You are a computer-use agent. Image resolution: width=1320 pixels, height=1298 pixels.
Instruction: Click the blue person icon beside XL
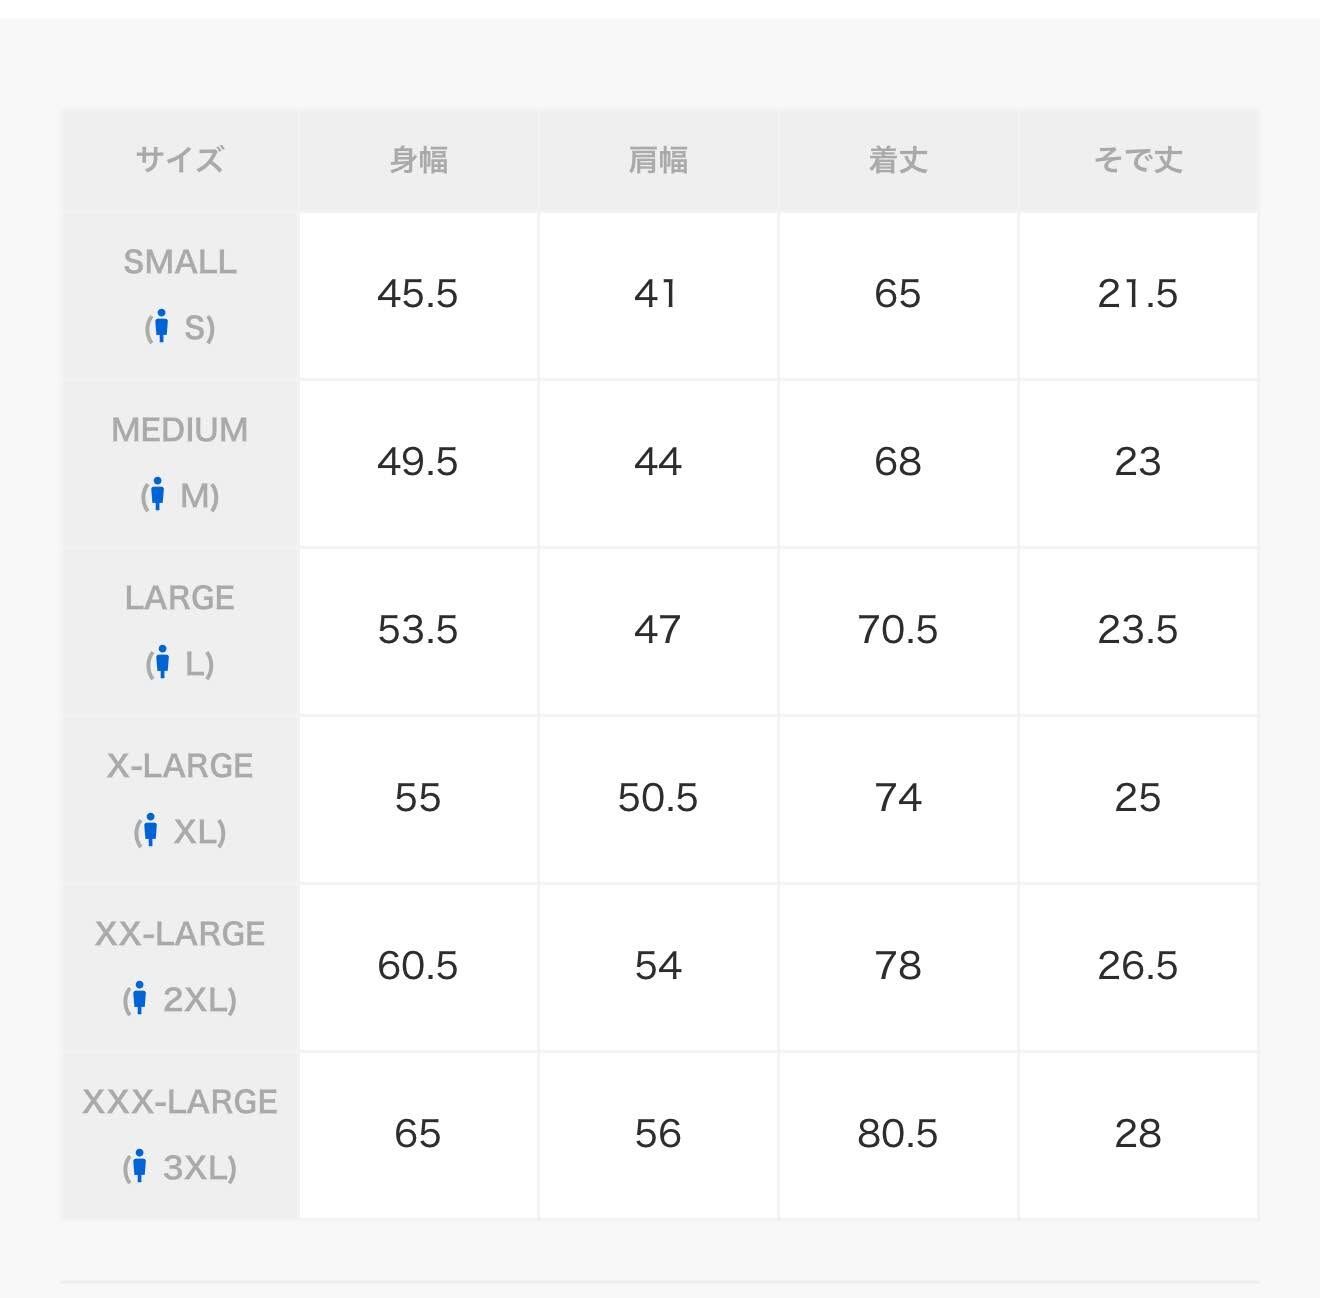pyautogui.click(x=151, y=831)
